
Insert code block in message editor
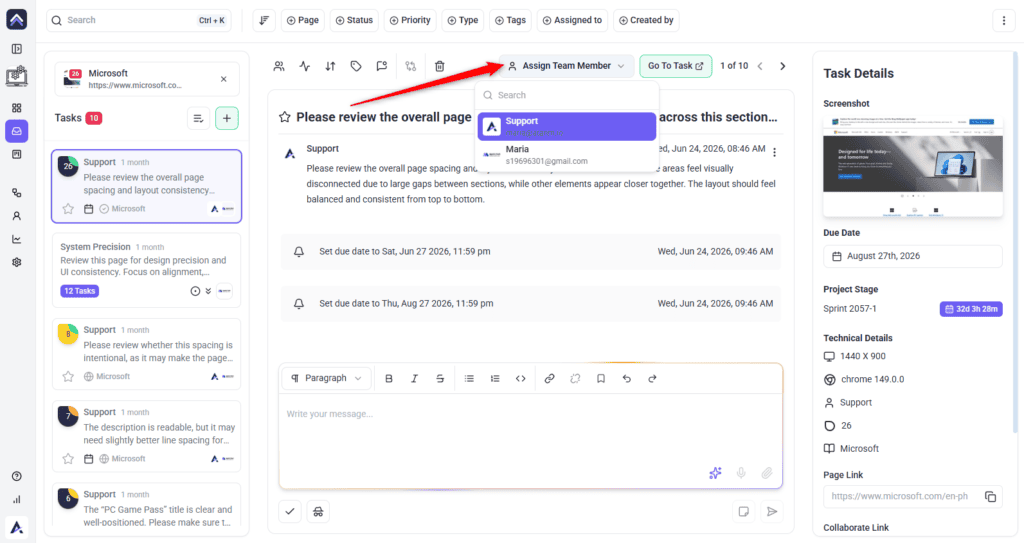pyautogui.click(x=520, y=378)
